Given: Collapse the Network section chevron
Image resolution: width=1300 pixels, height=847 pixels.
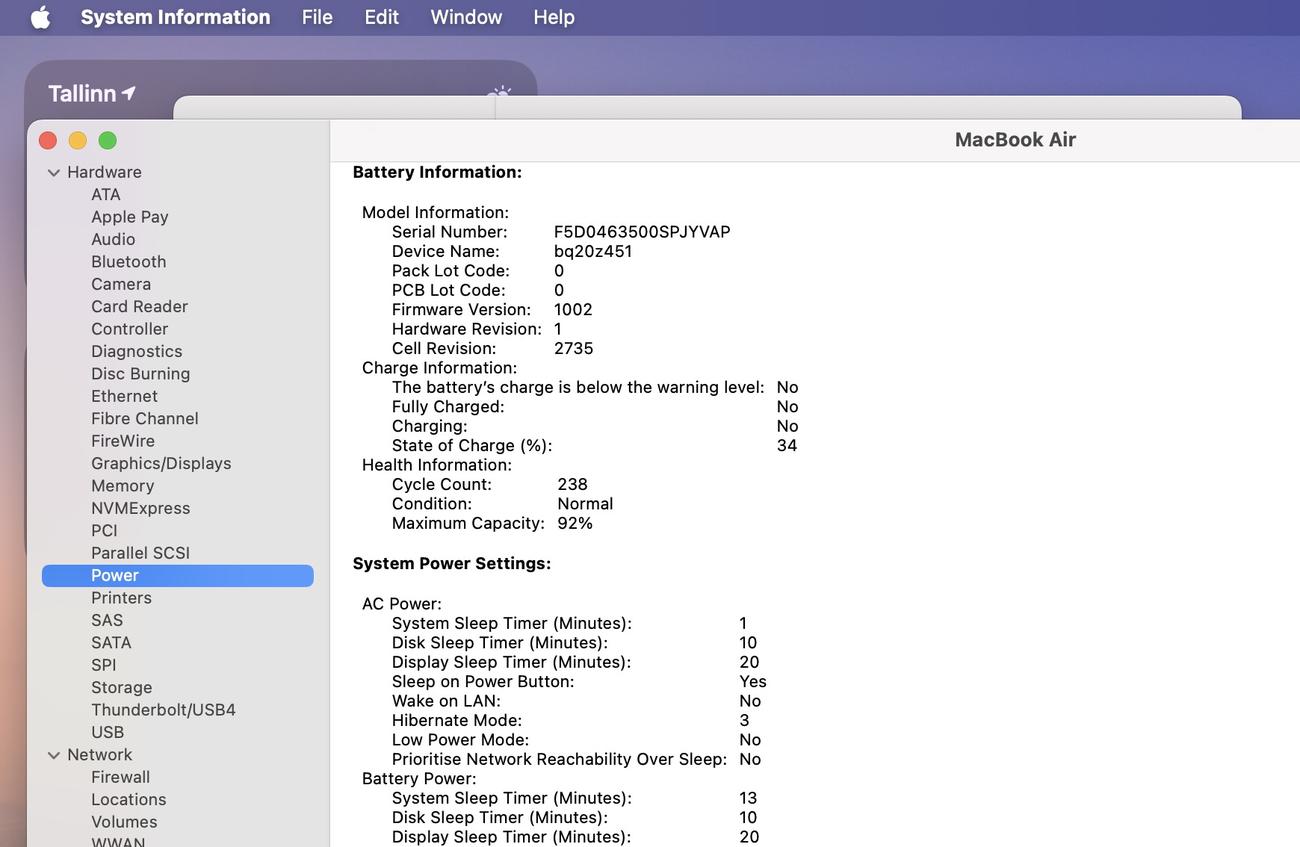Looking at the screenshot, I should (x=54, y=755).
